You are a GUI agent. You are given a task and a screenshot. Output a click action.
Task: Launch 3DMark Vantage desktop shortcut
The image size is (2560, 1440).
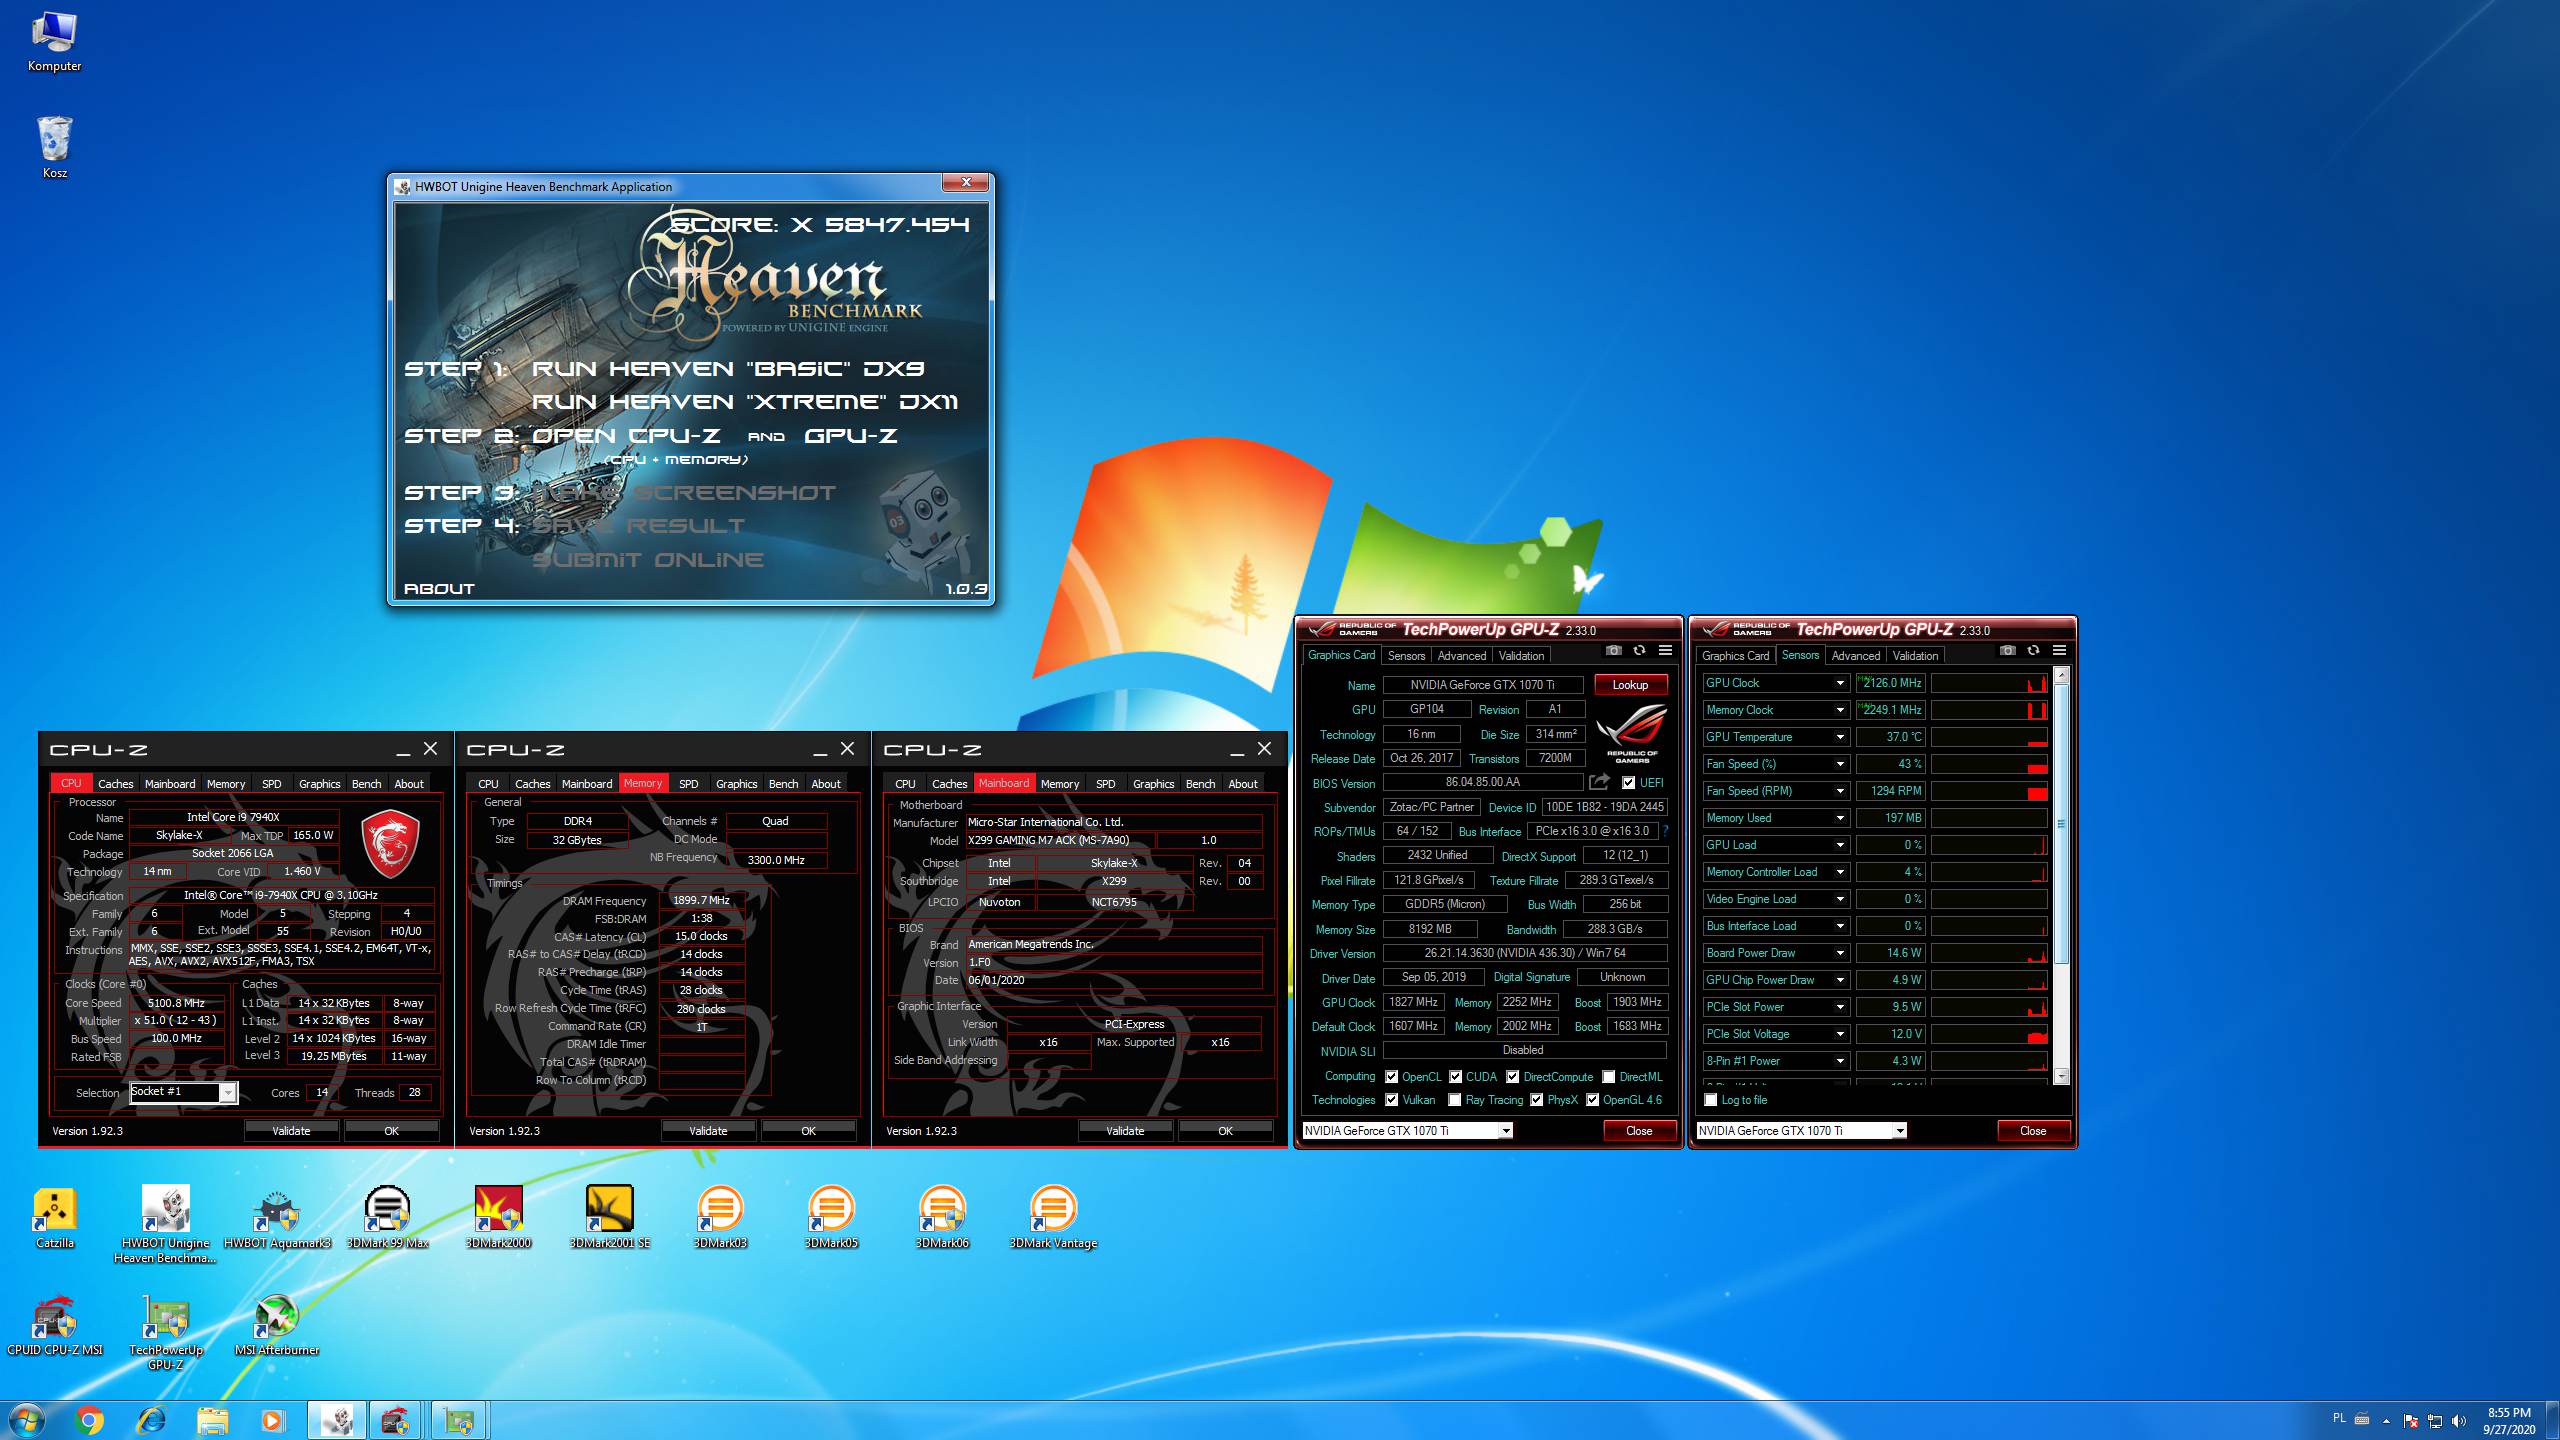[x=1053, y=1217]
